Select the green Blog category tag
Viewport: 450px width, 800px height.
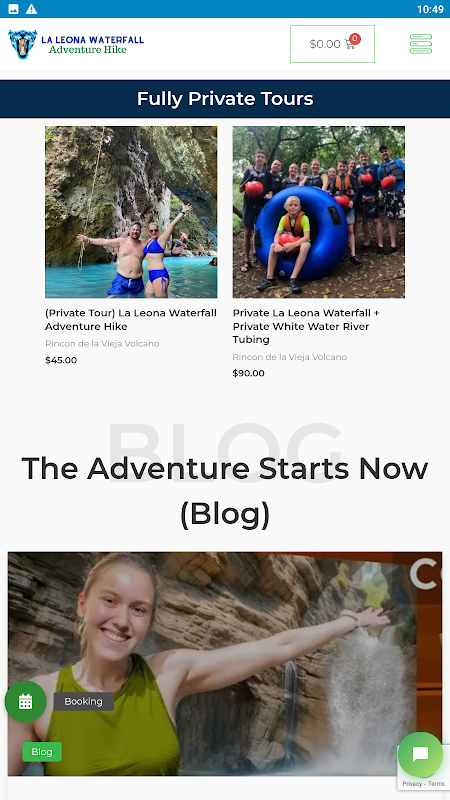tap(42, 752)
